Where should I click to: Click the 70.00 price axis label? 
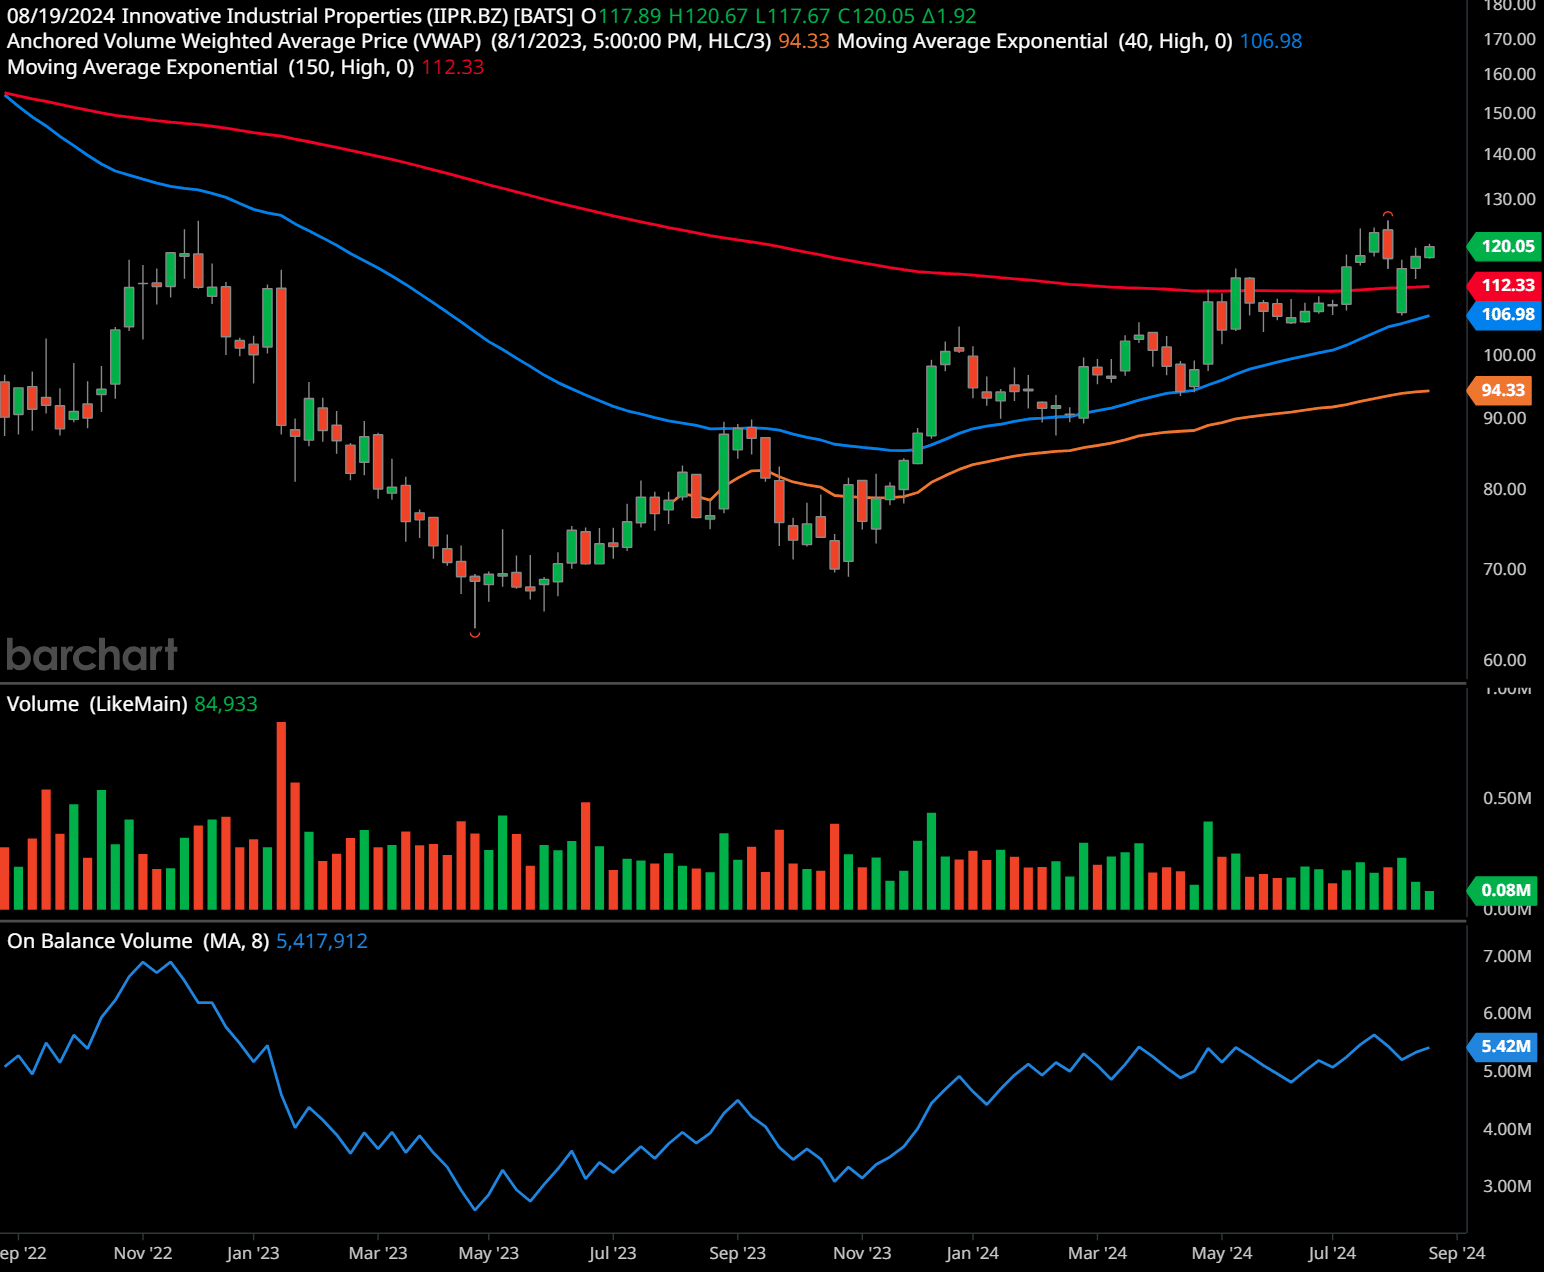[1504, 569]
